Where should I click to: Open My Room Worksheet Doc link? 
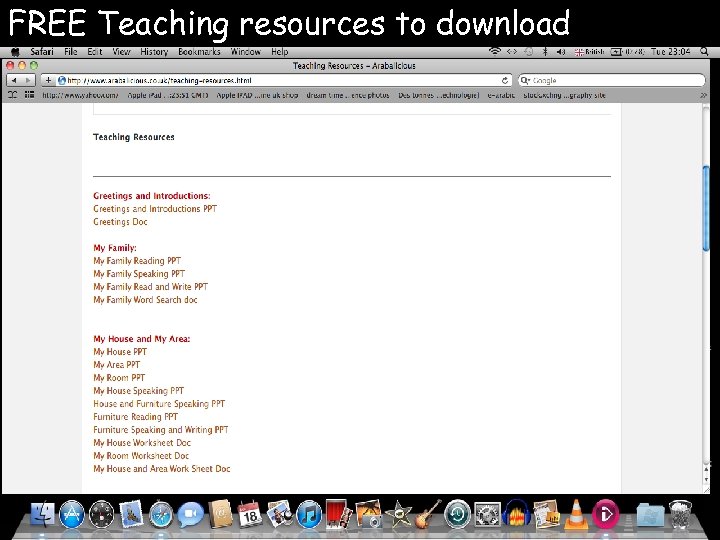coord(141,456)
